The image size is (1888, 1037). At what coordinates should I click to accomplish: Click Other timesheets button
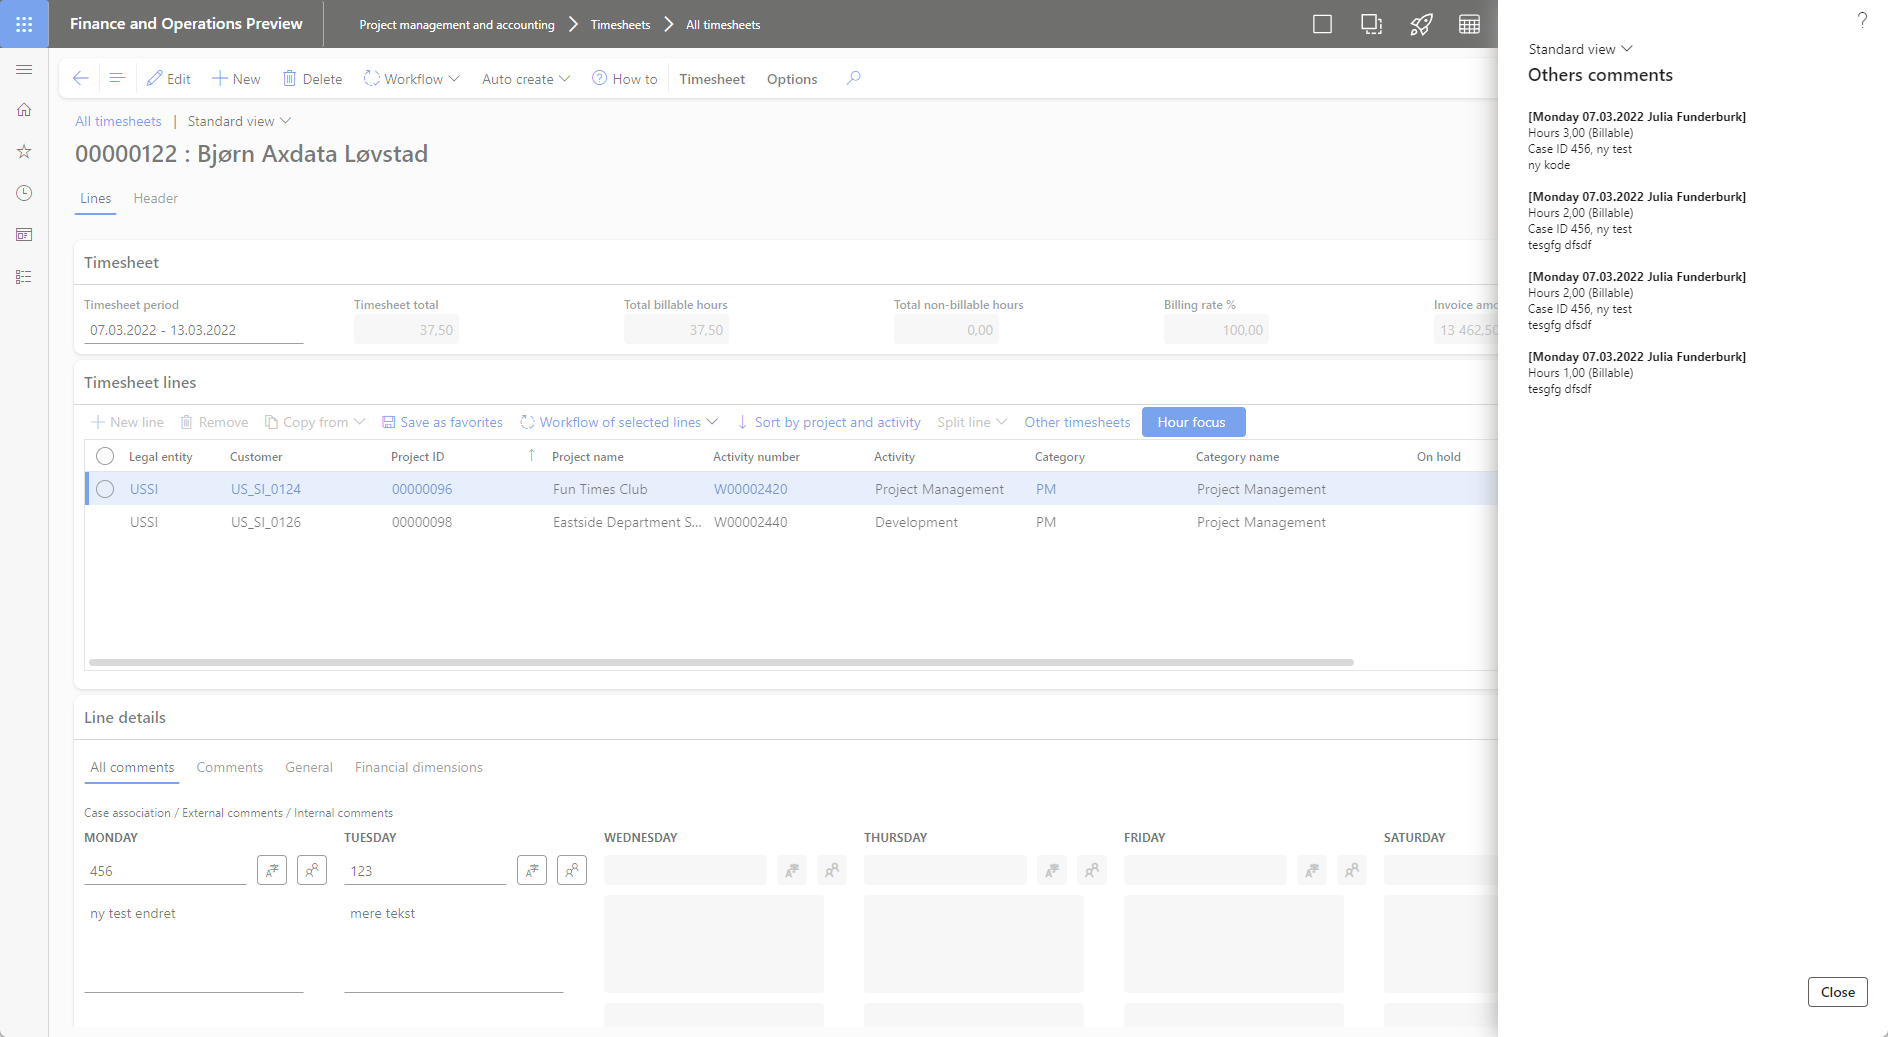point(1077,422)
